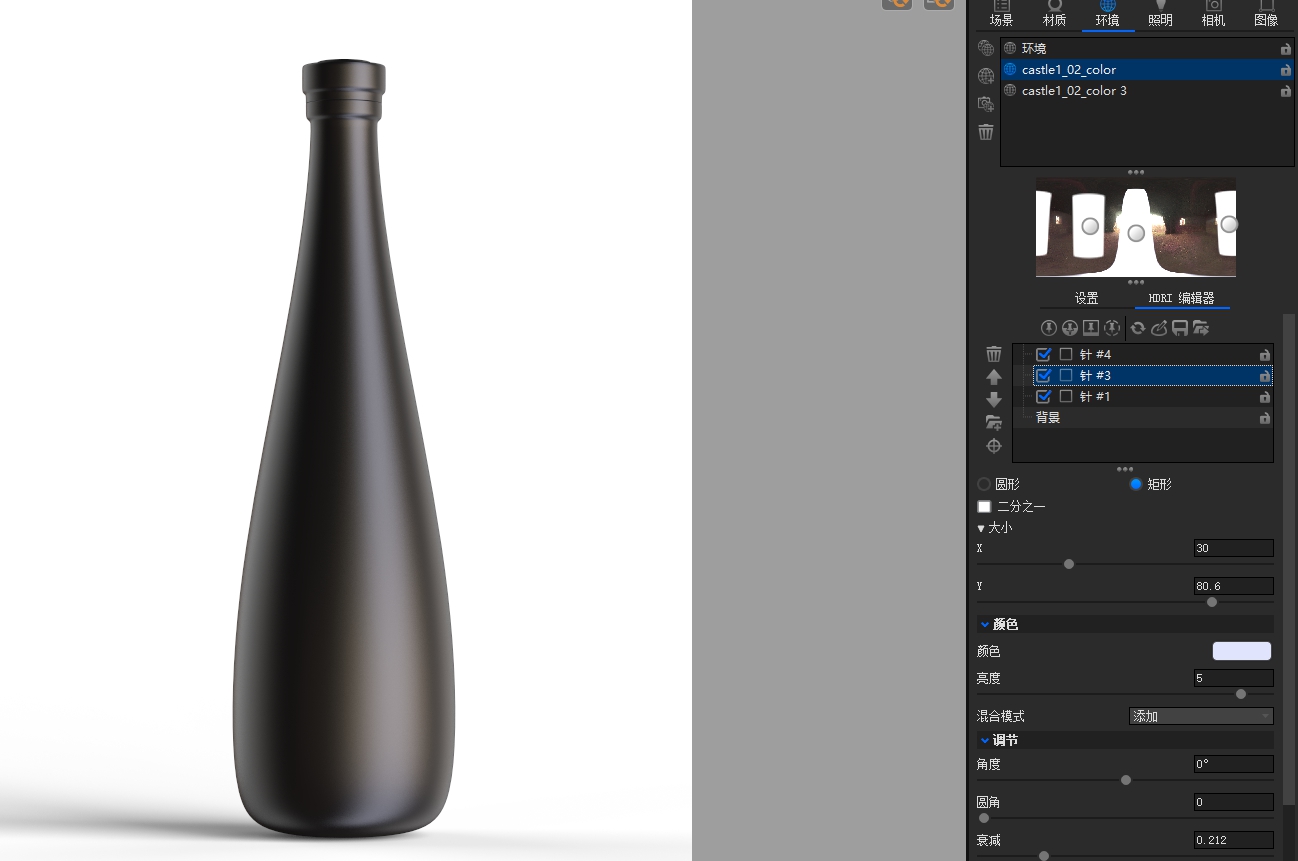
Task: Select the 圆形 radio button
Action: point(984,484)
